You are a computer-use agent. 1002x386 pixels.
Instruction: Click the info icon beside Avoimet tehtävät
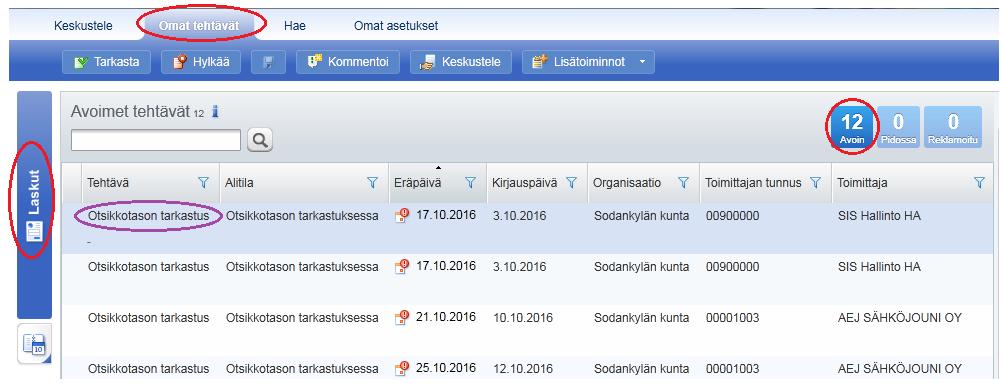pos(215,112)
